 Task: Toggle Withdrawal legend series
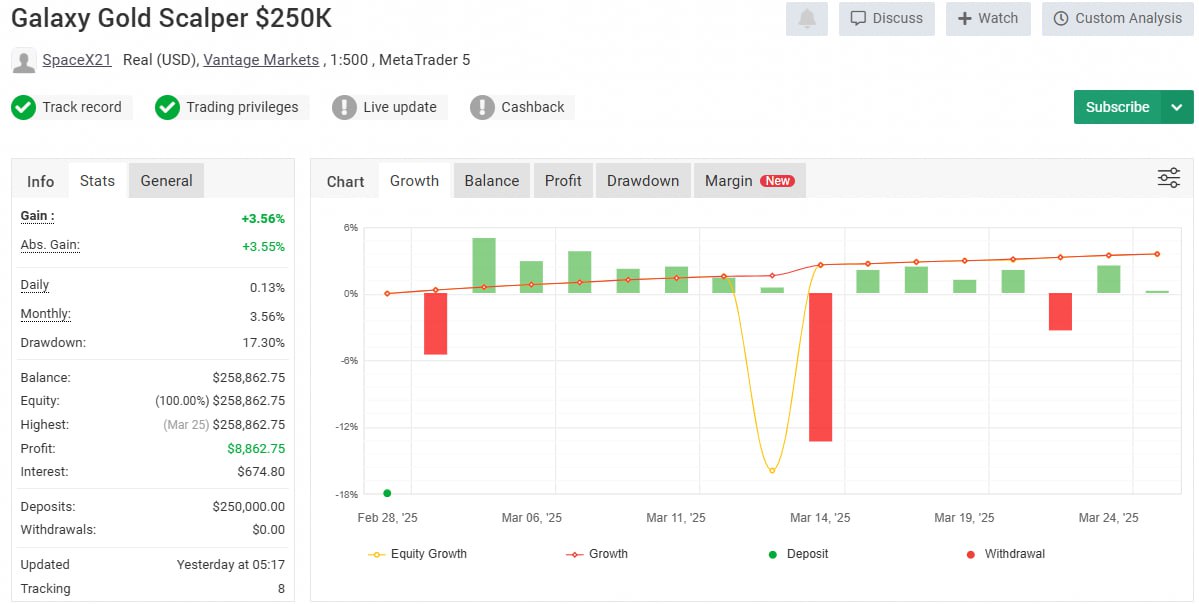[1006, 554]
